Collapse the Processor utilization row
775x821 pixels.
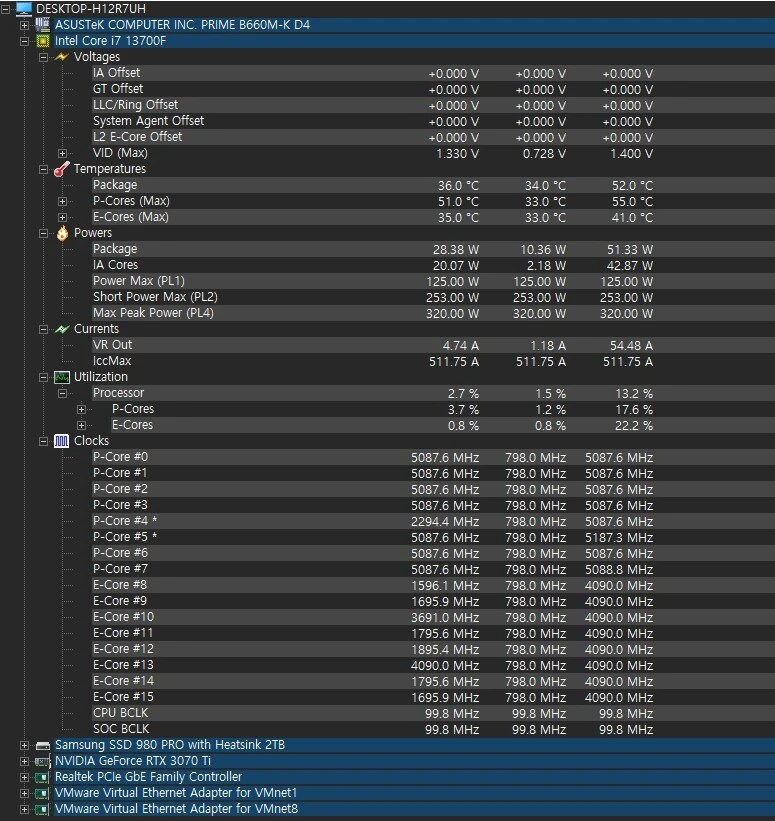[x=62, y=393]
